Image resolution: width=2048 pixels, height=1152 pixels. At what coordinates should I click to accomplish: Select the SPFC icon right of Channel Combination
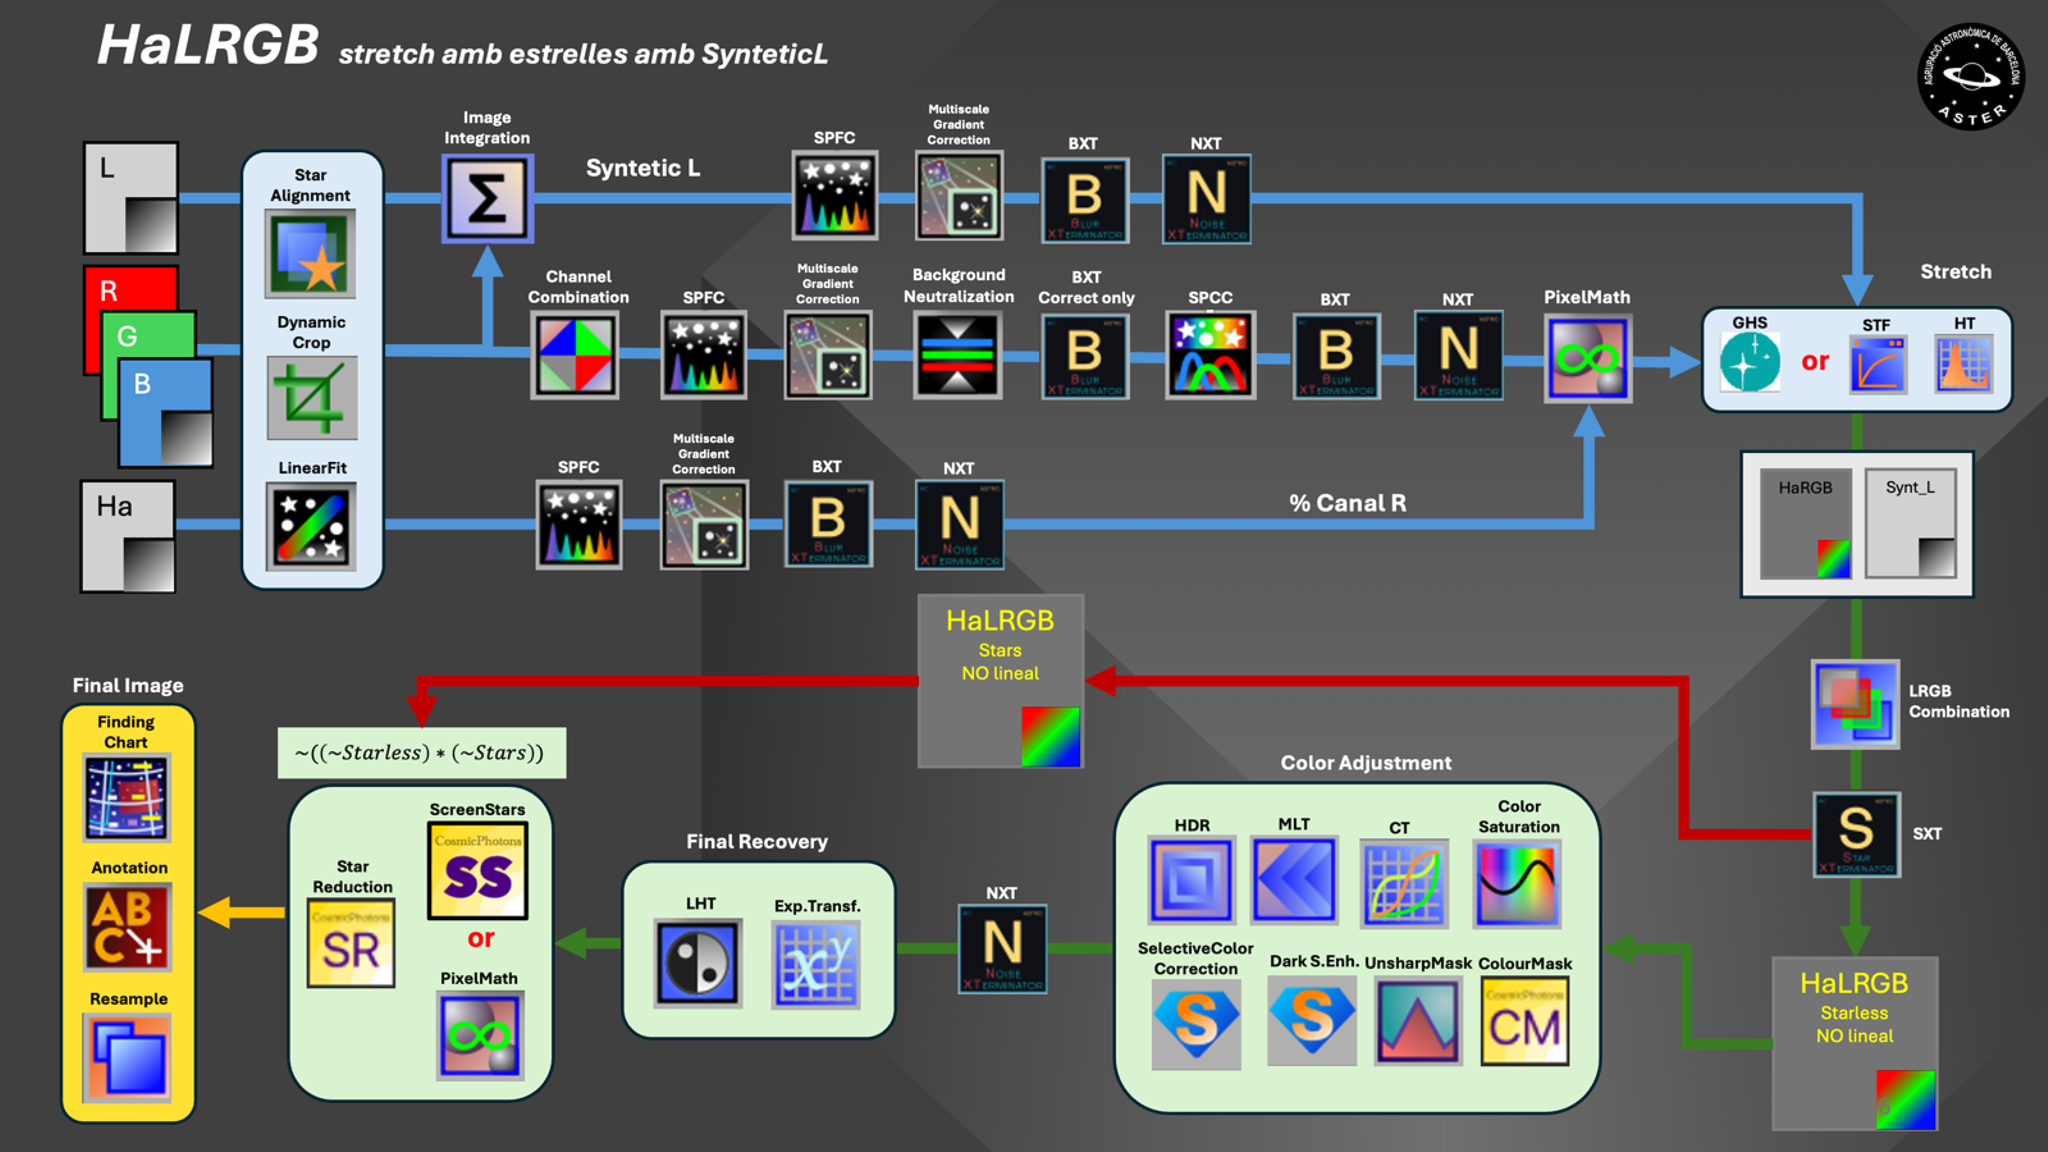click(704, 355)
